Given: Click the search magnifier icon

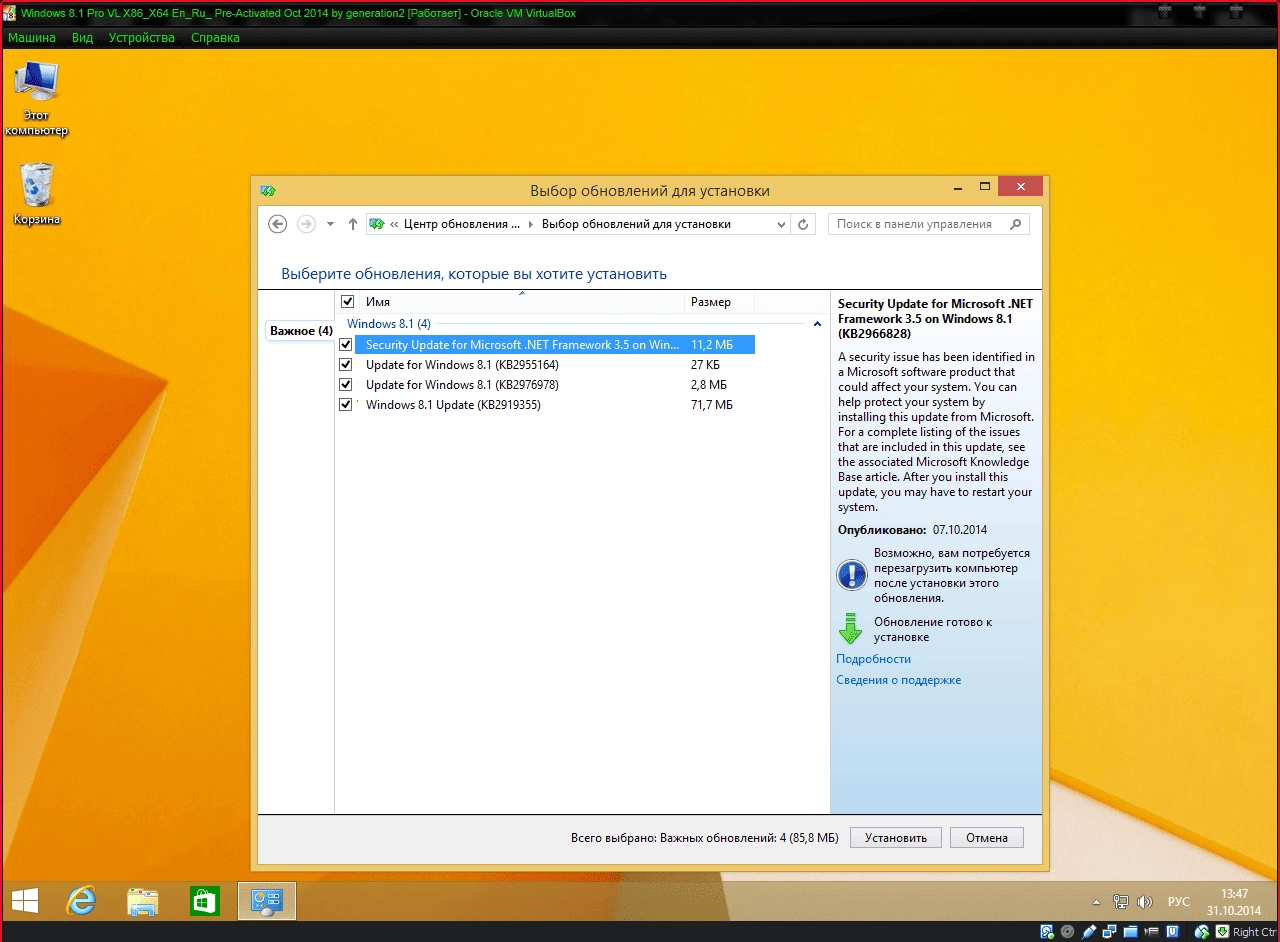Looking at the screenshot, I should 1016,224.
